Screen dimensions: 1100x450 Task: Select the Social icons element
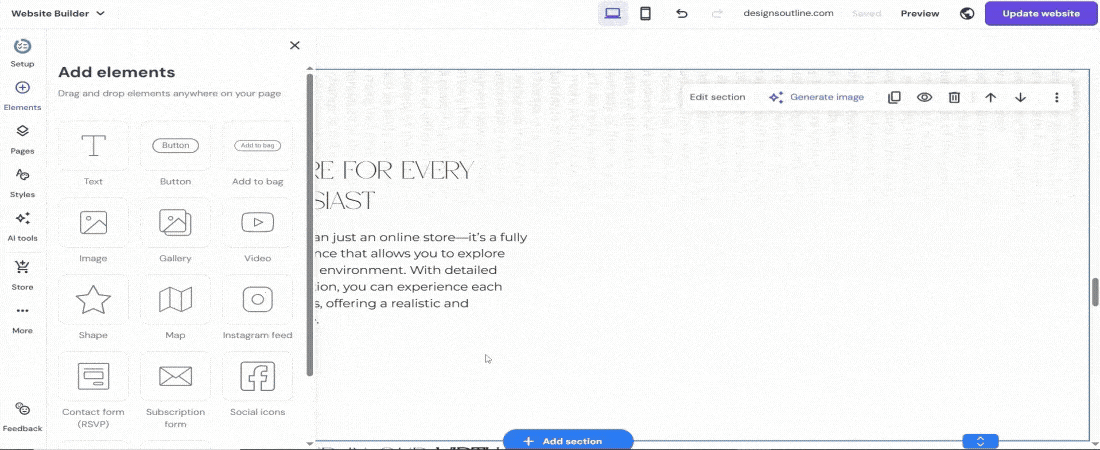coord(257,385)
